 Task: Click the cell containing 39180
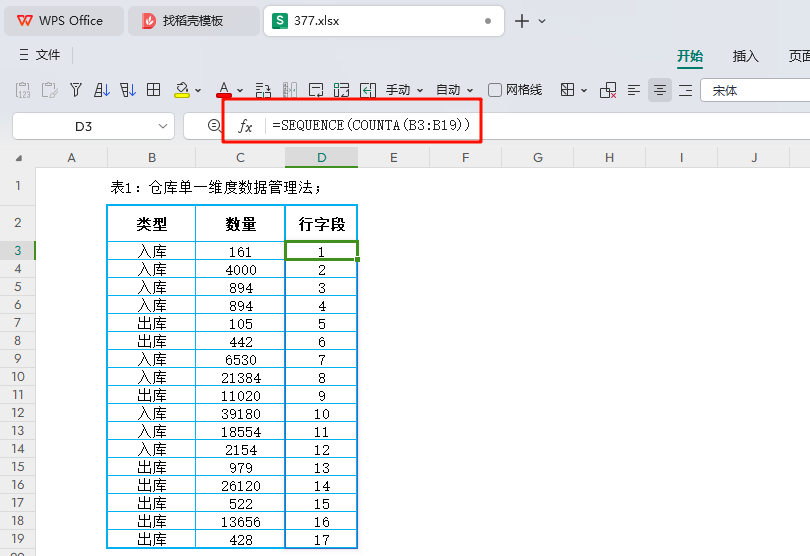[241, 413]
